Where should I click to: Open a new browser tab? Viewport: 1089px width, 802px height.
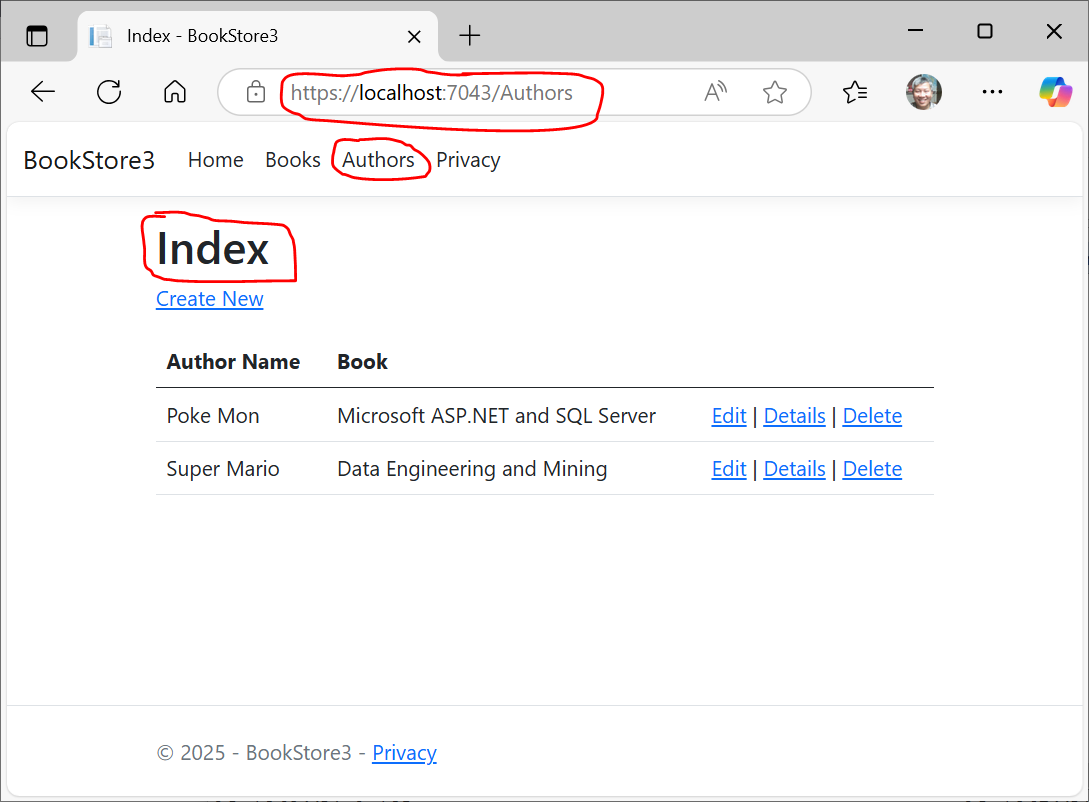tap(469, 35)
